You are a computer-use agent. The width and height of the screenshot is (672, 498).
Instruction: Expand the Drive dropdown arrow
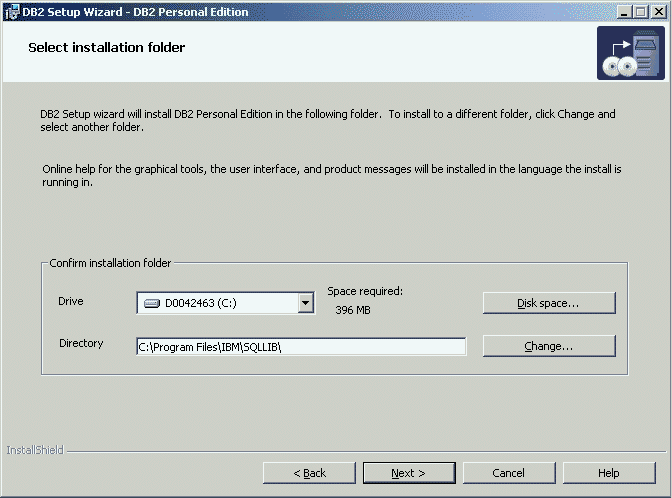306,303
